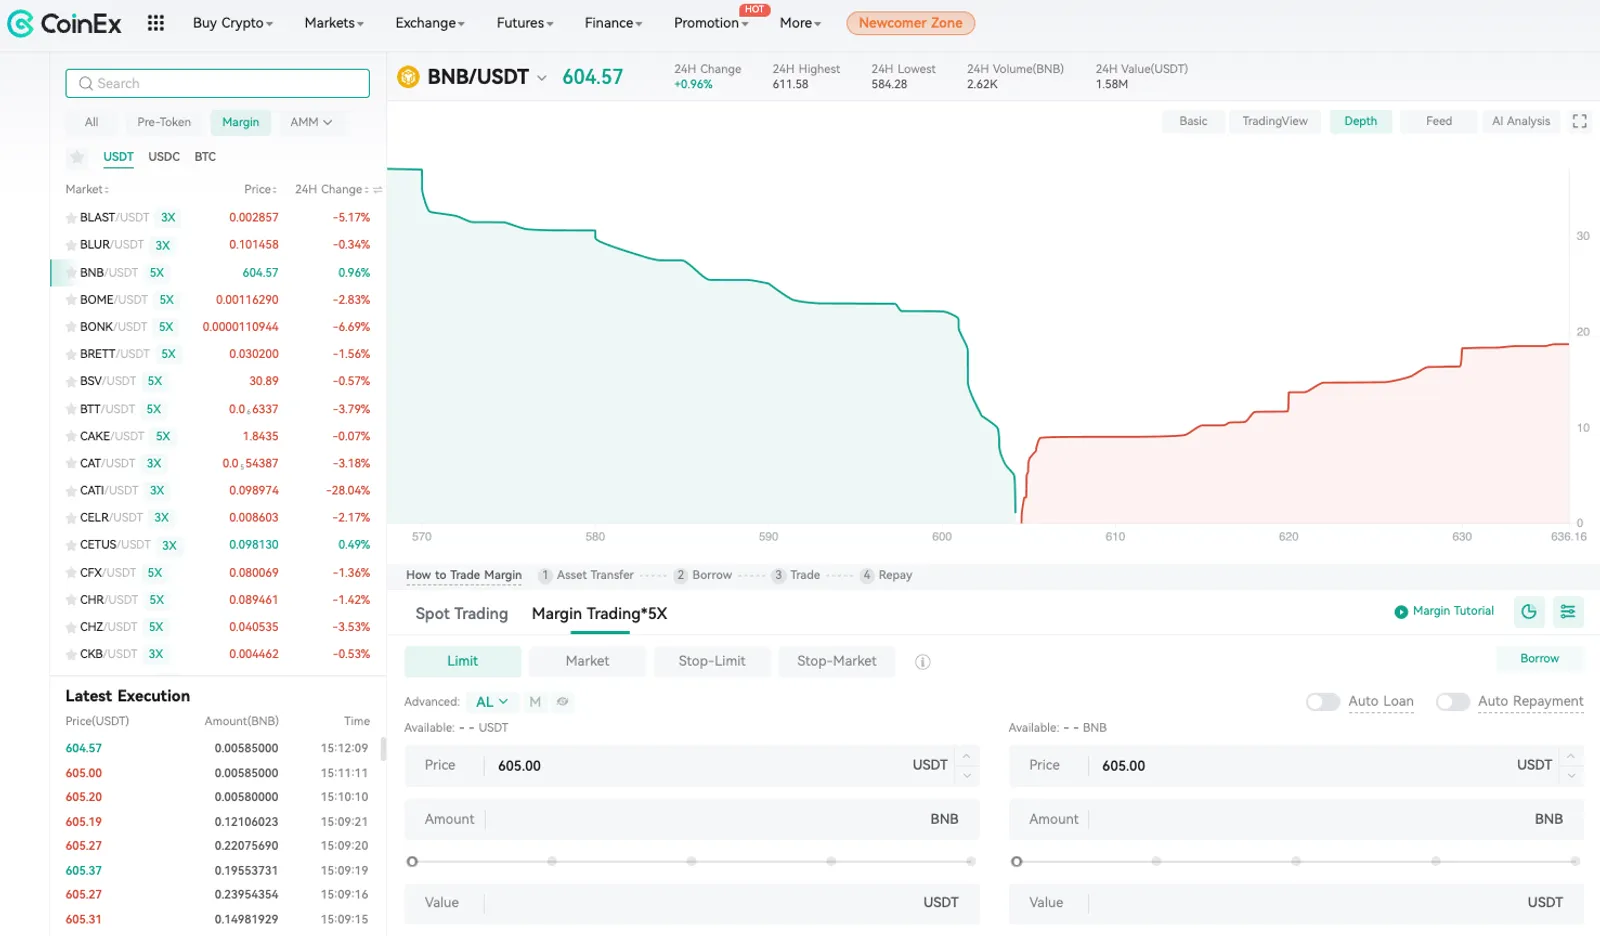Screen dimensions: 1600x936
Task: Open the pie chart assets icon
Action: tap(1528, 612)
